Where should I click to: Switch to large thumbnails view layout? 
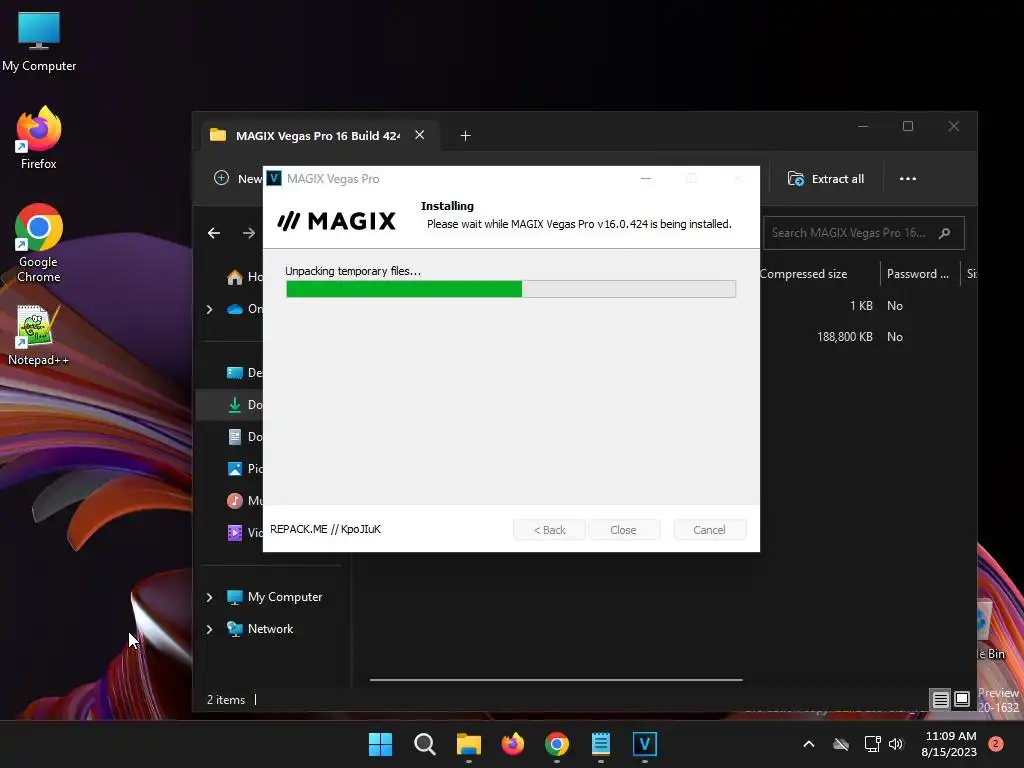point(962,700)
